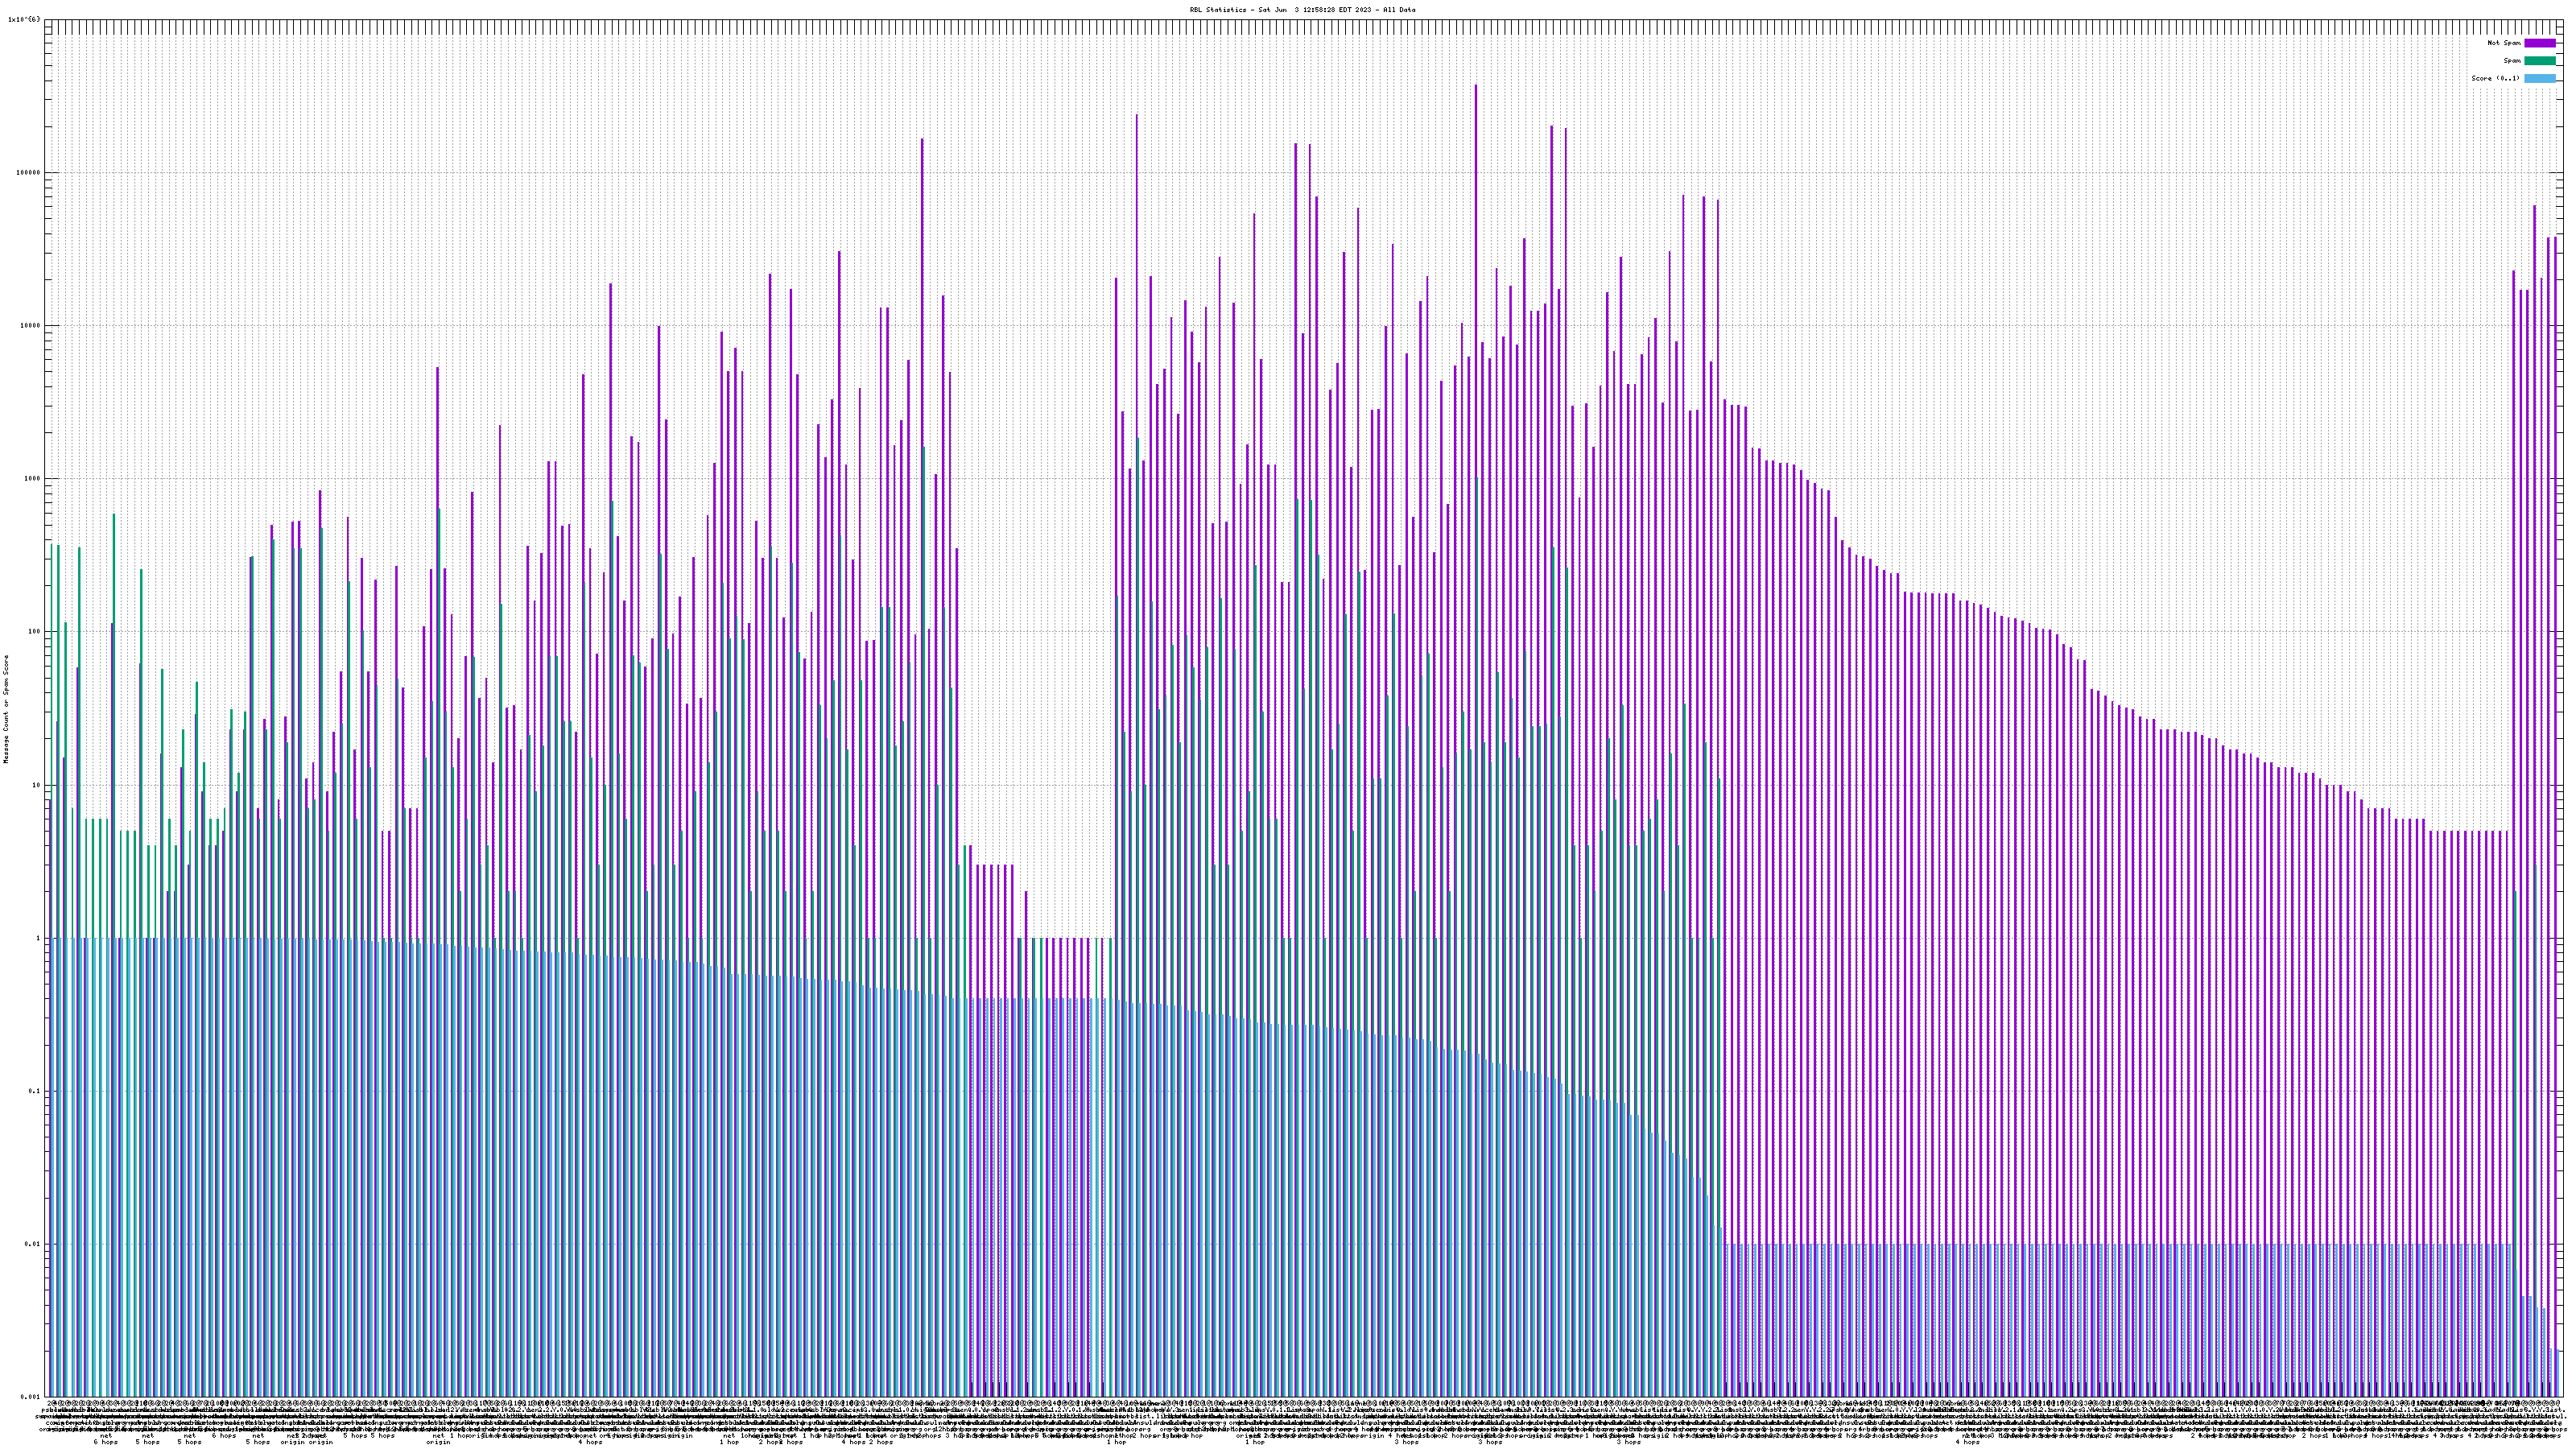Viewport: 2576px width, 1449px height.
Task: Click the 10000 y-axis tick label
Action: click(x=31, y=325)
